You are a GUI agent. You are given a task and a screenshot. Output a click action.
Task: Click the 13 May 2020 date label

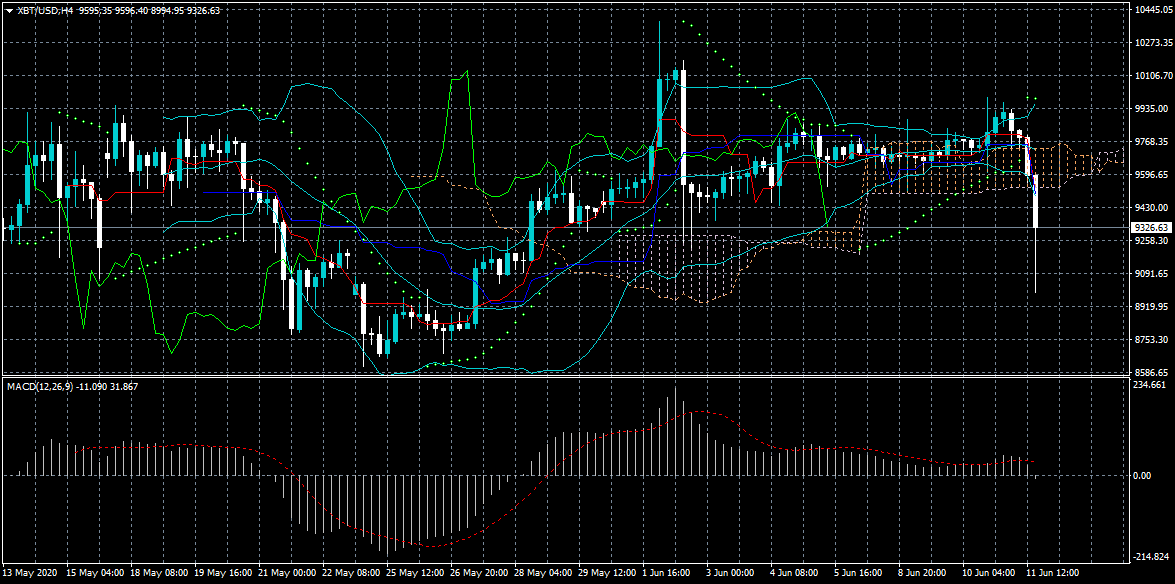[31, 574]
